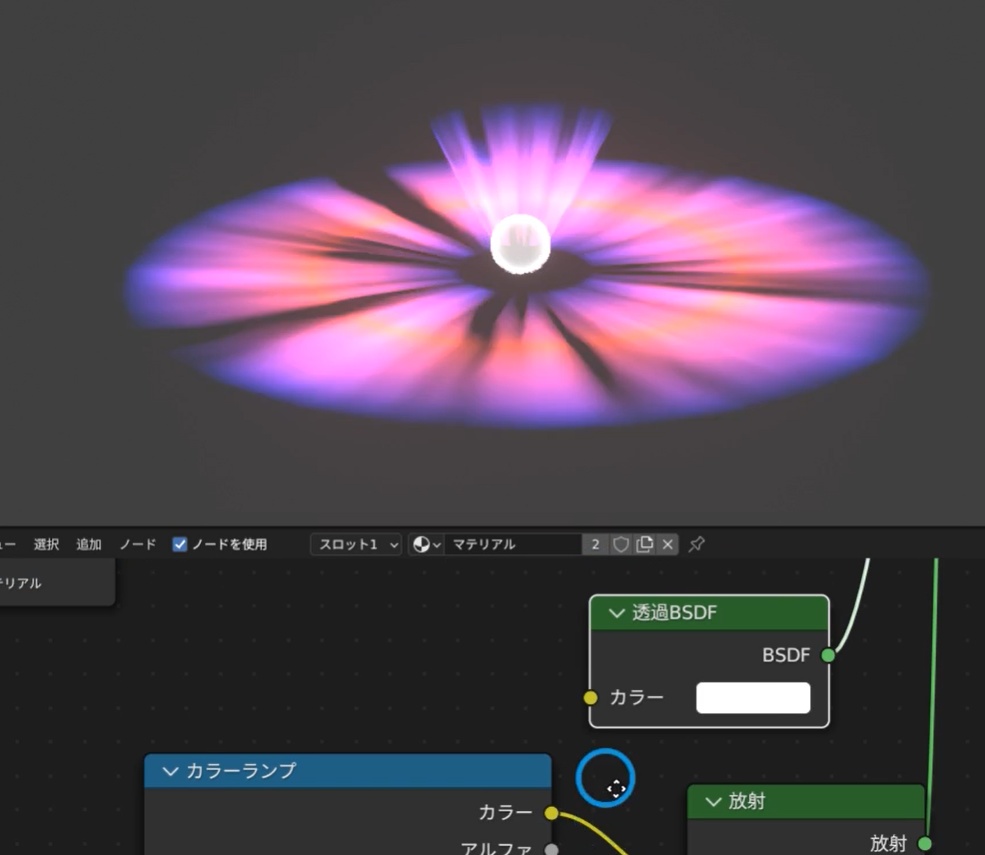Click the アルファ output socket
The height and width of the screenshot is (855, 985).
point(551,849)
